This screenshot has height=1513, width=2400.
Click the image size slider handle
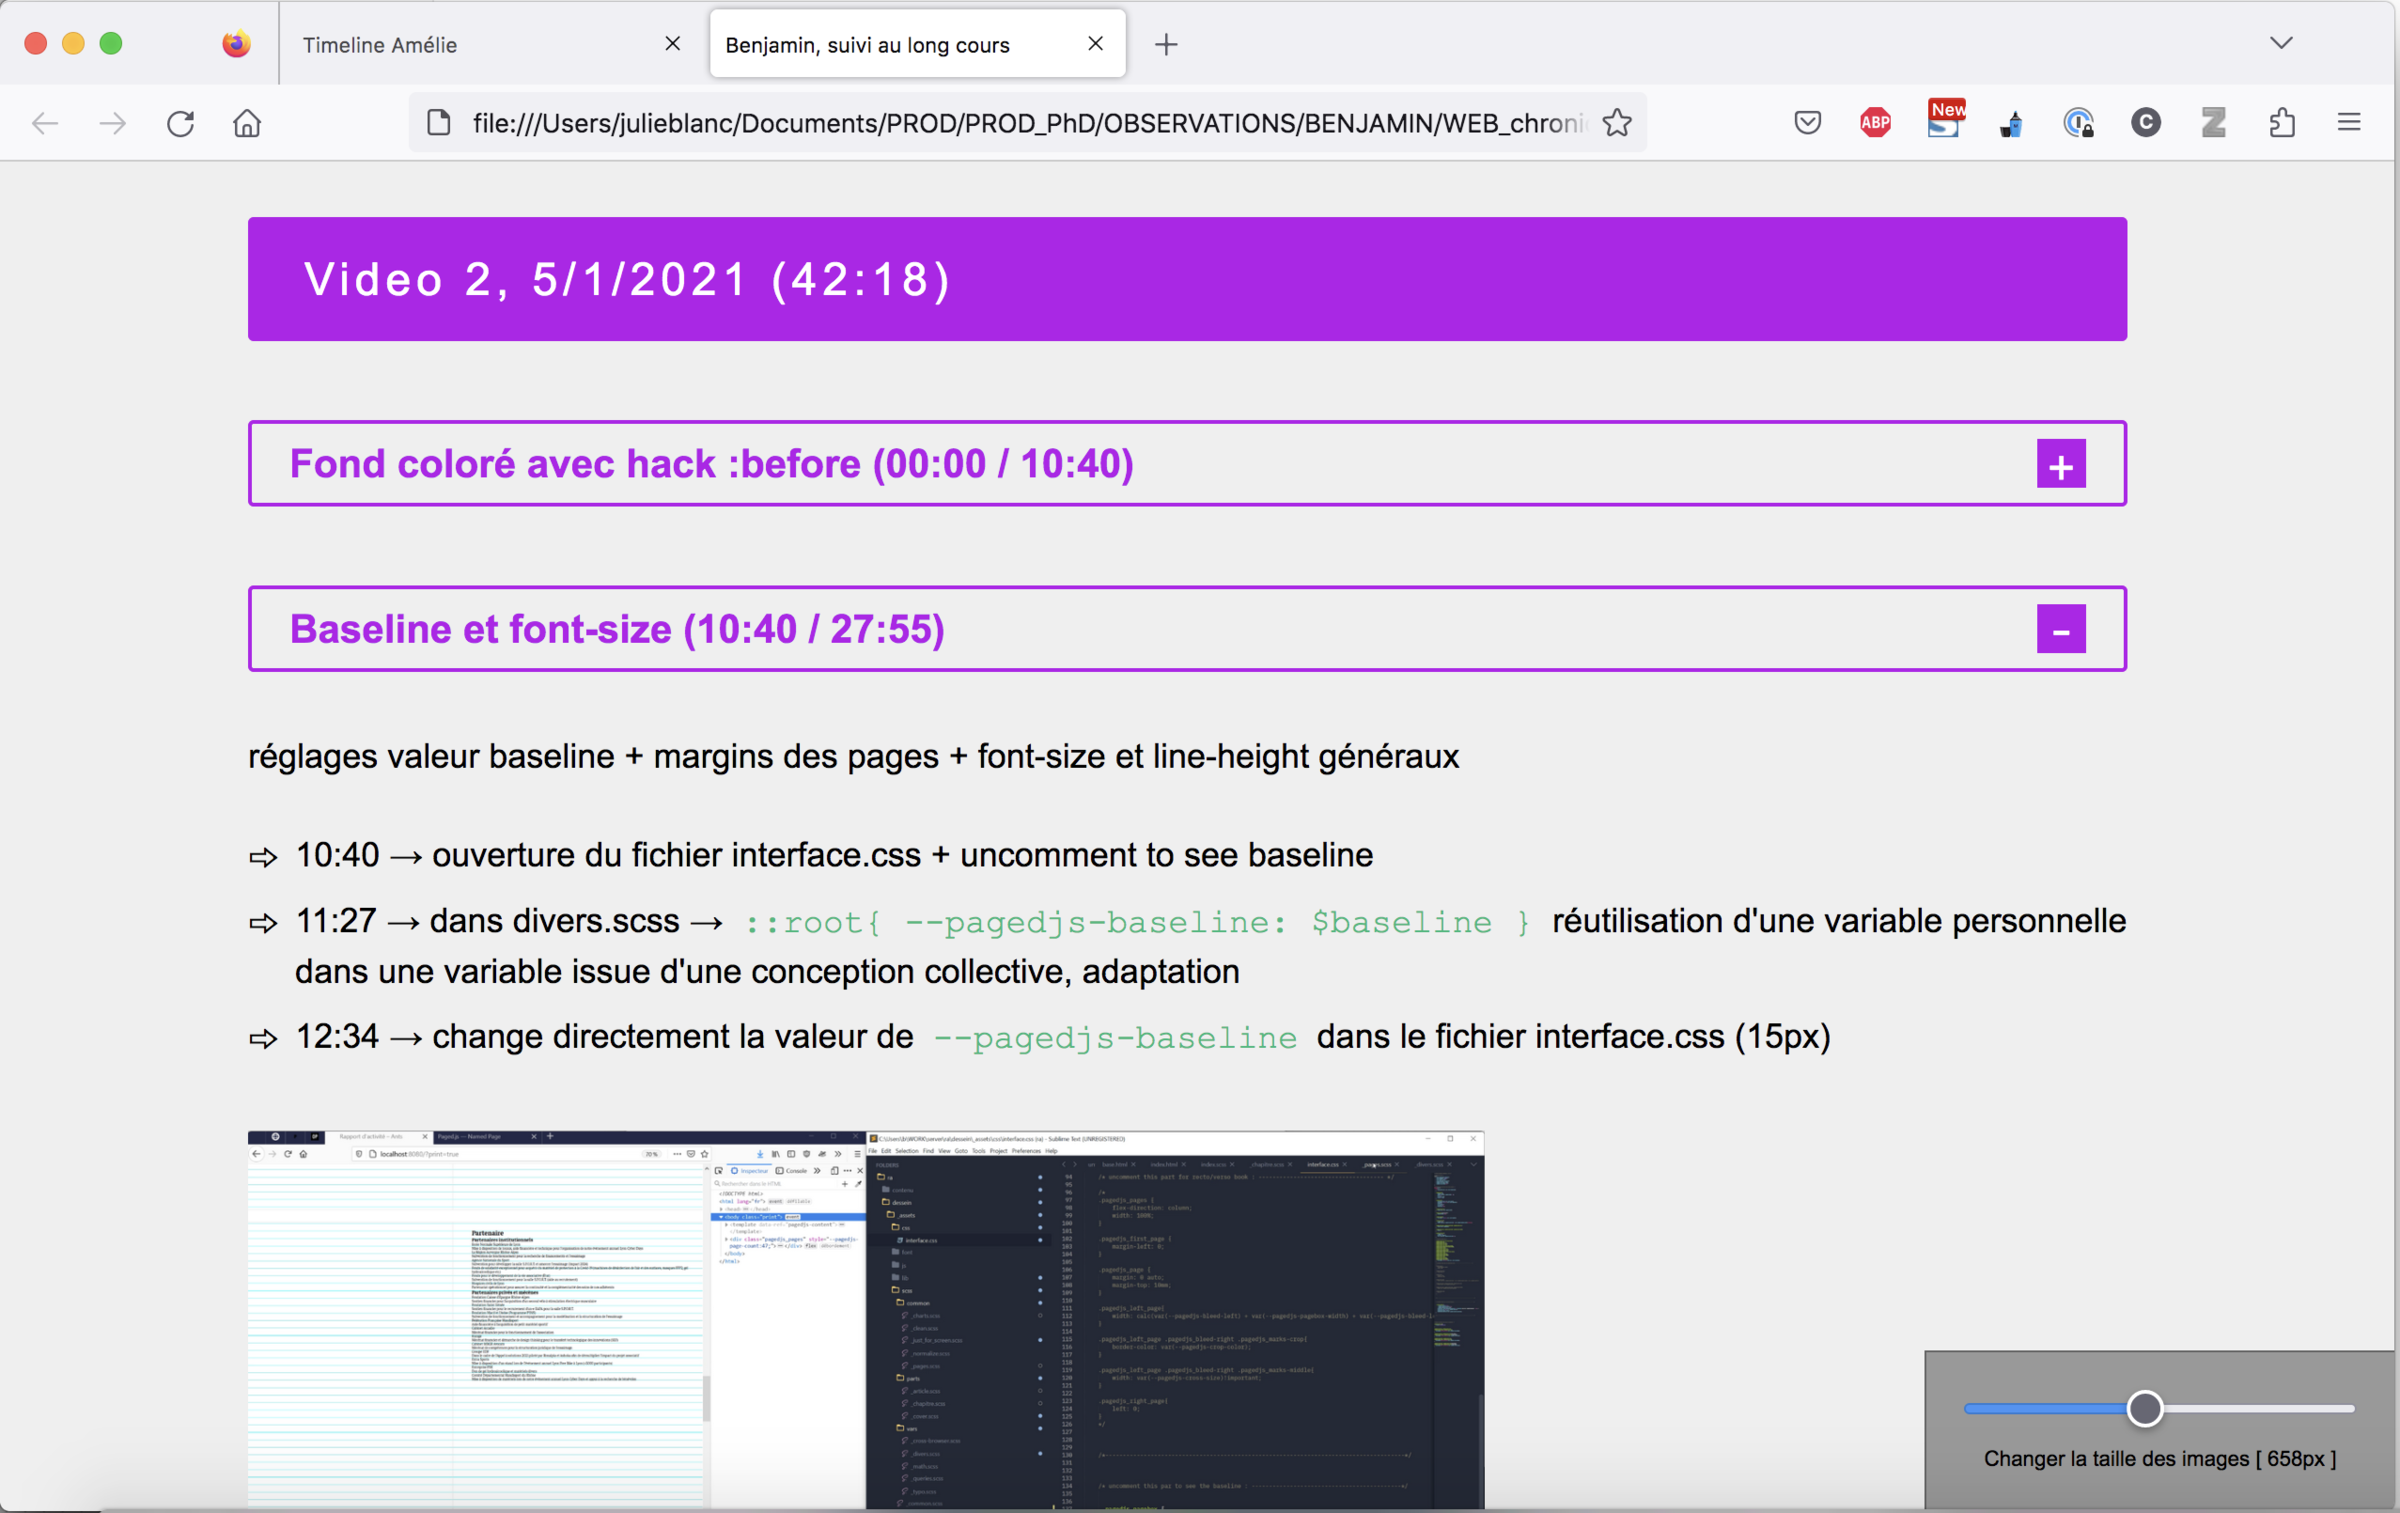tap(2144, 1408)
